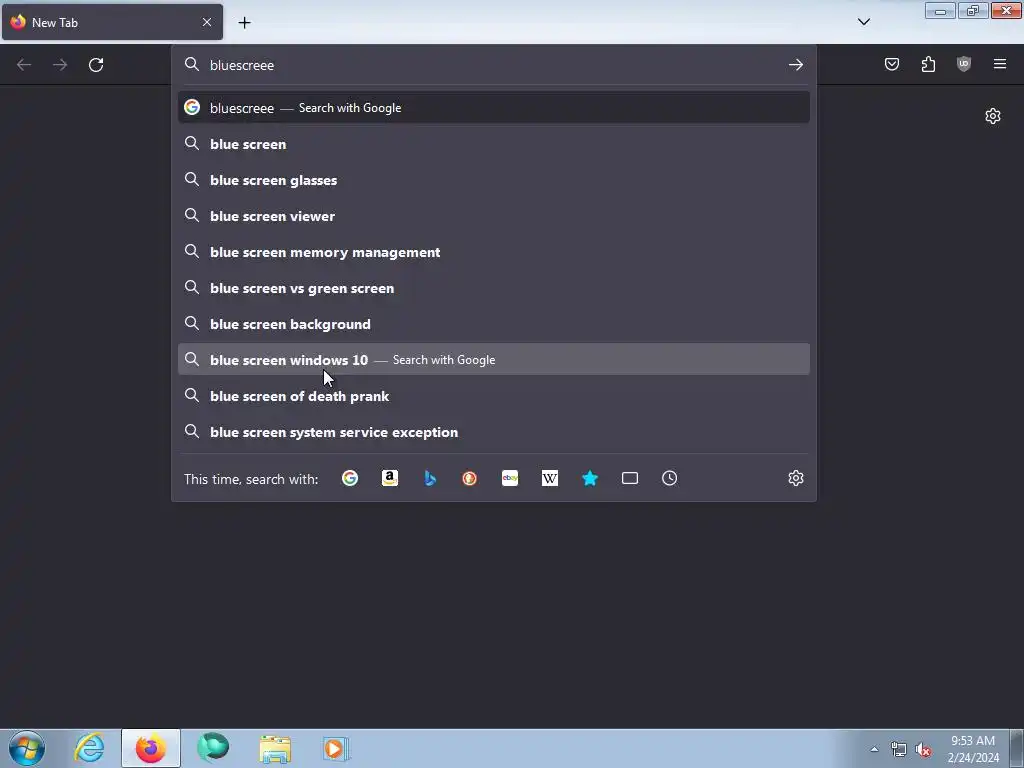Search this time with Bing icon
This screenshot has width=1024, height=768.
pyautogui.click(x=430, y=479)
